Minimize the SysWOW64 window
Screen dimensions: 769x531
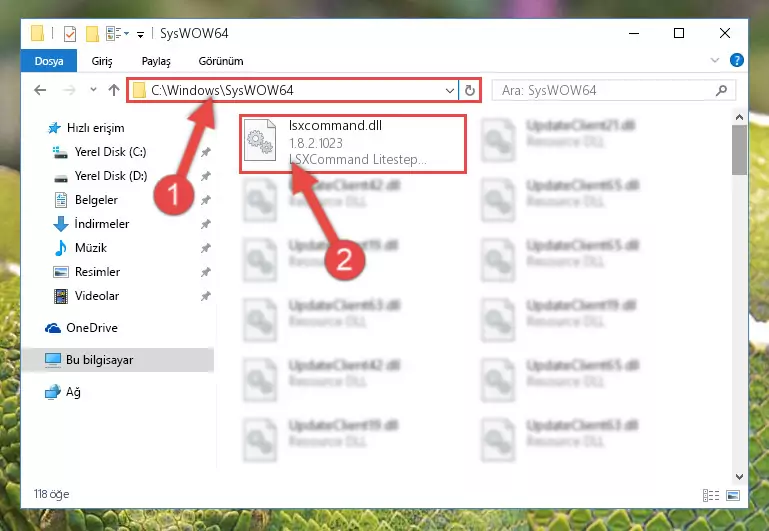634,33
